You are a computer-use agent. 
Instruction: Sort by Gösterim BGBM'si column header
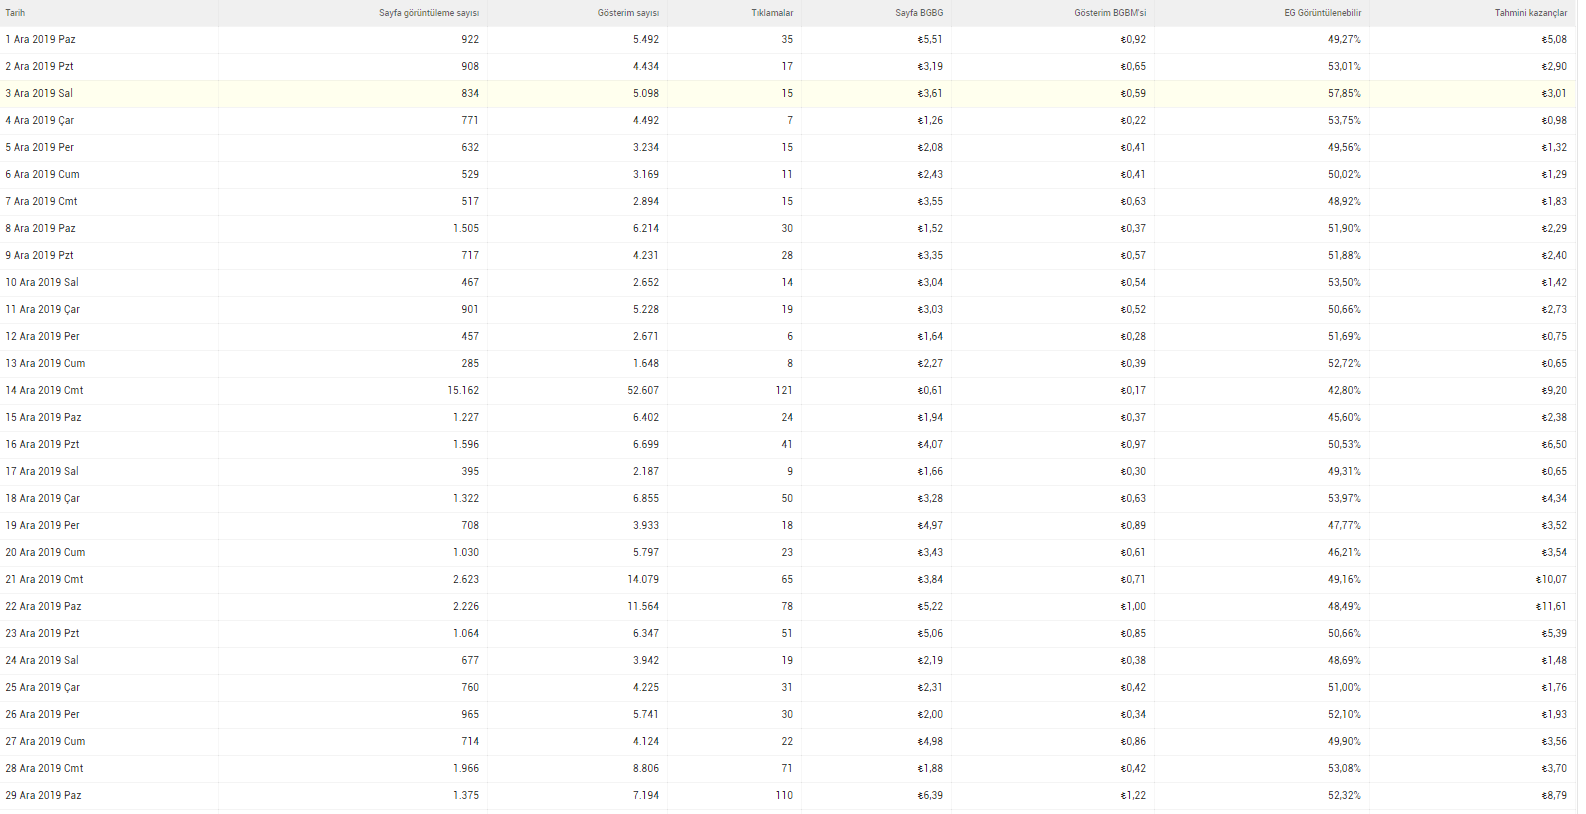click(1110, 13)
